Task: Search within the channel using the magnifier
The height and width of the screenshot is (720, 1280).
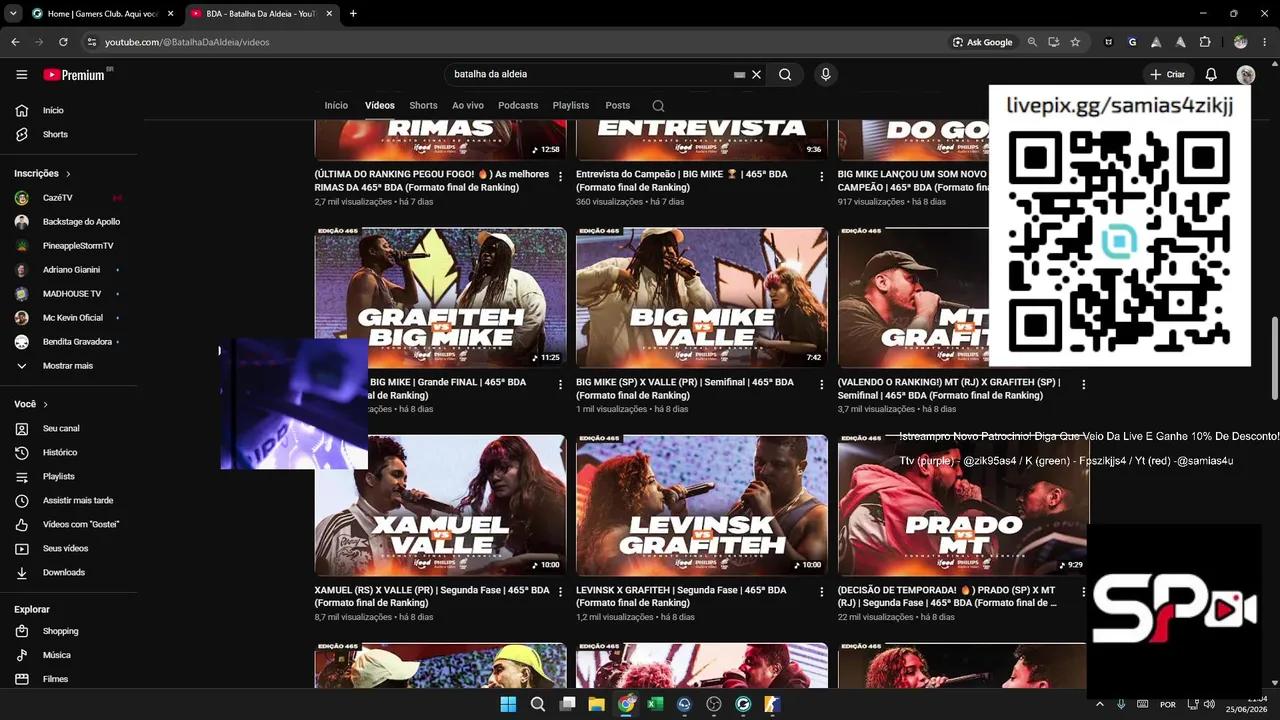Action: 658,105
